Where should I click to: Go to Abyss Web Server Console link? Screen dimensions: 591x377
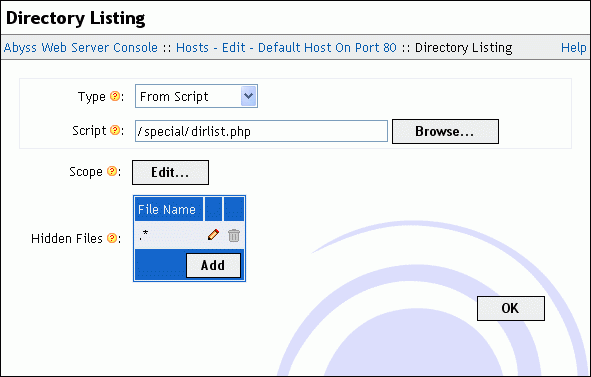click(x=81, y=48)
